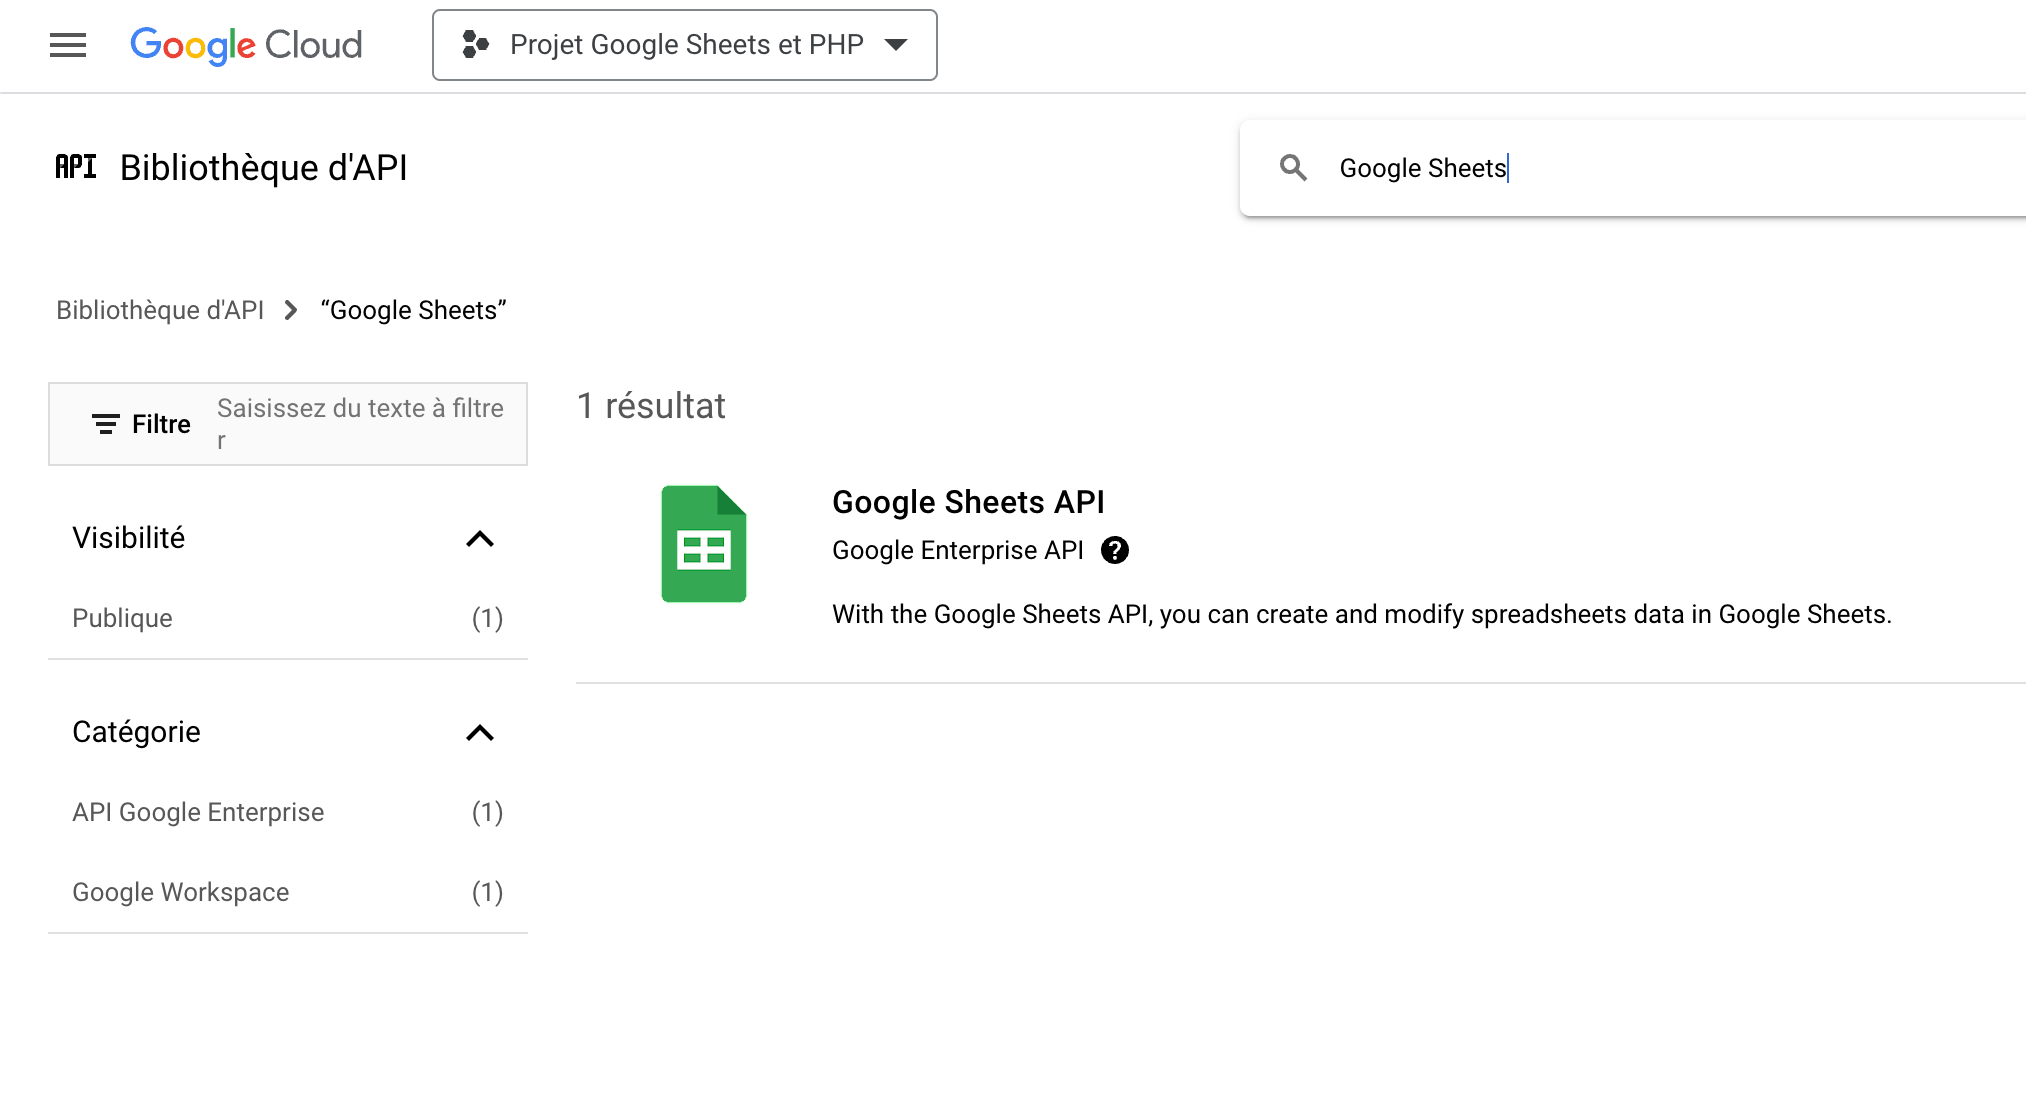Select API Google Enterprise category filter

point(198,812)
